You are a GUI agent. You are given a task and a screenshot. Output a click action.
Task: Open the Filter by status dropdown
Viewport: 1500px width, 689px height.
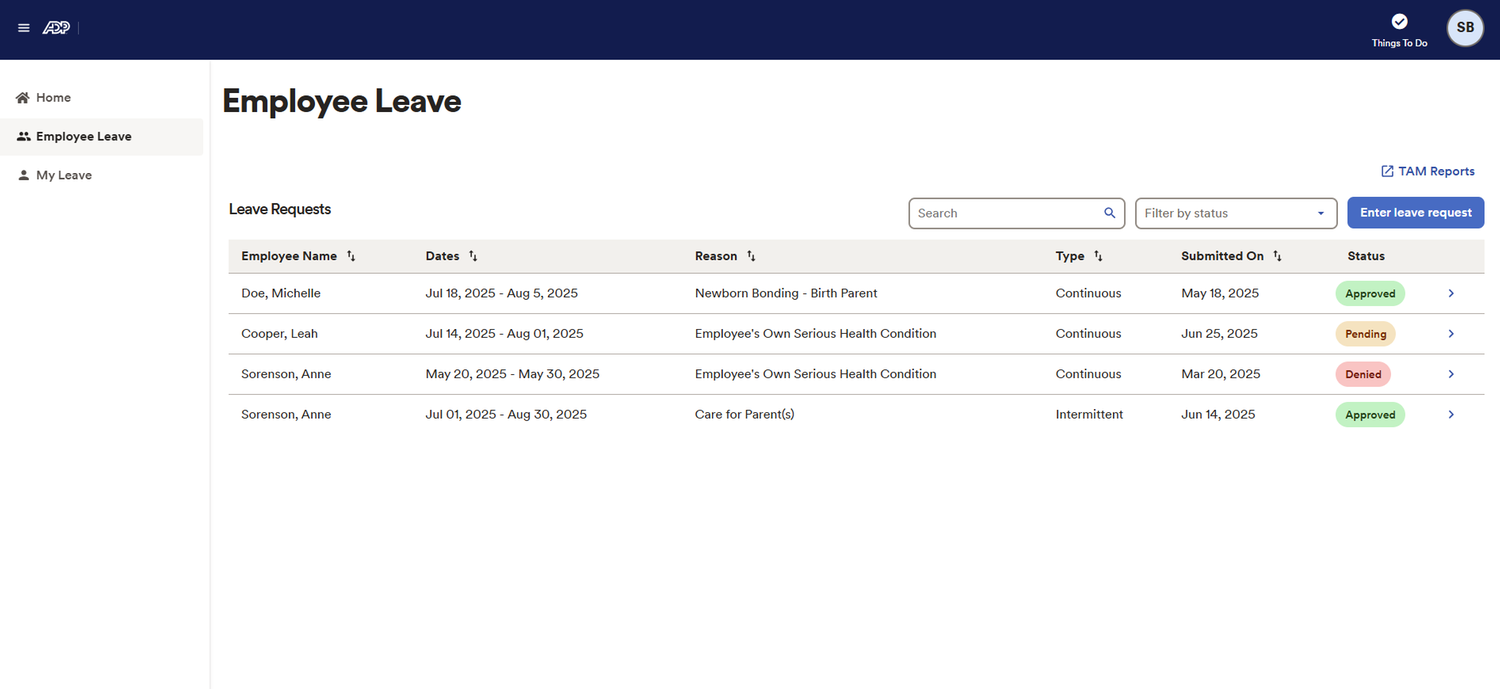(x=1236, y=212)
